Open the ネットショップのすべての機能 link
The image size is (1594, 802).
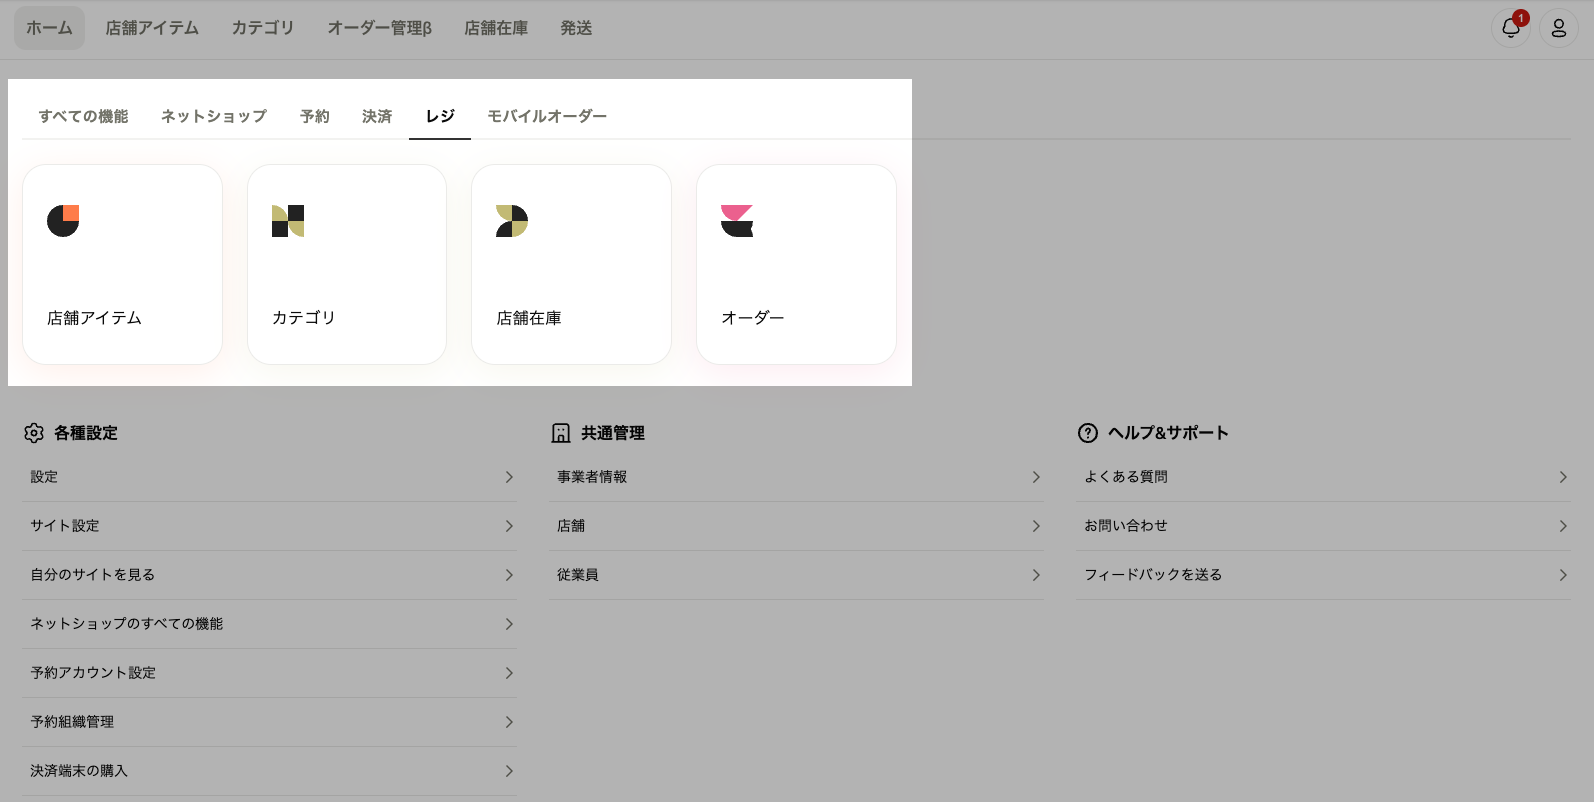coord(270,624)
